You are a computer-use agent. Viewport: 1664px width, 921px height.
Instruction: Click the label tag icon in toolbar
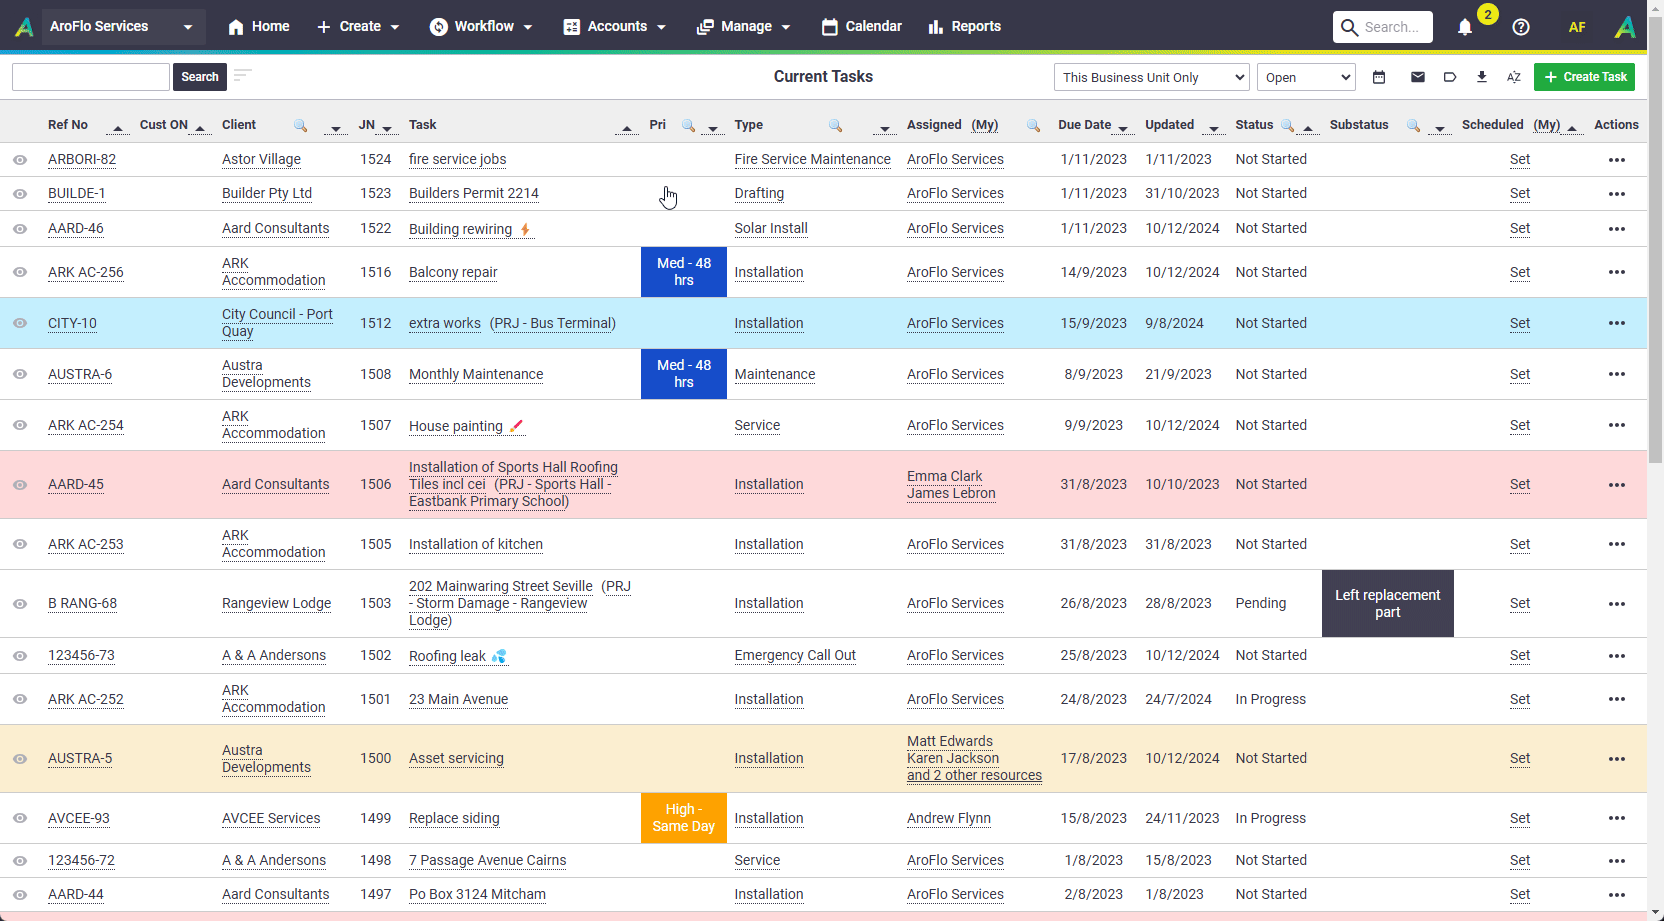pyautogui.click(x=1450, y=77)
